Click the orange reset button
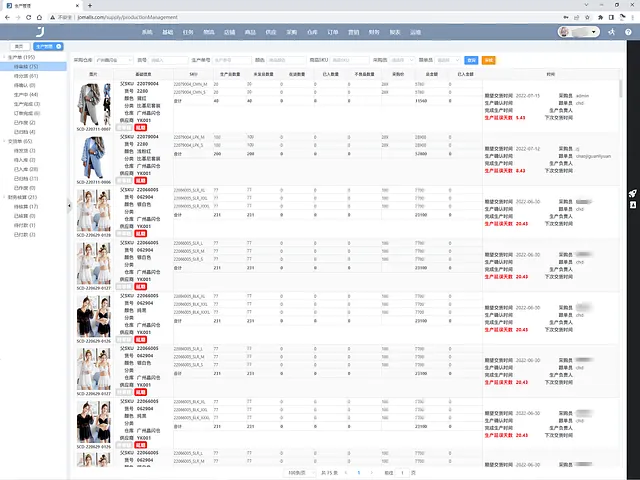Viewport: 640px width, 480px height. [489, 60]
